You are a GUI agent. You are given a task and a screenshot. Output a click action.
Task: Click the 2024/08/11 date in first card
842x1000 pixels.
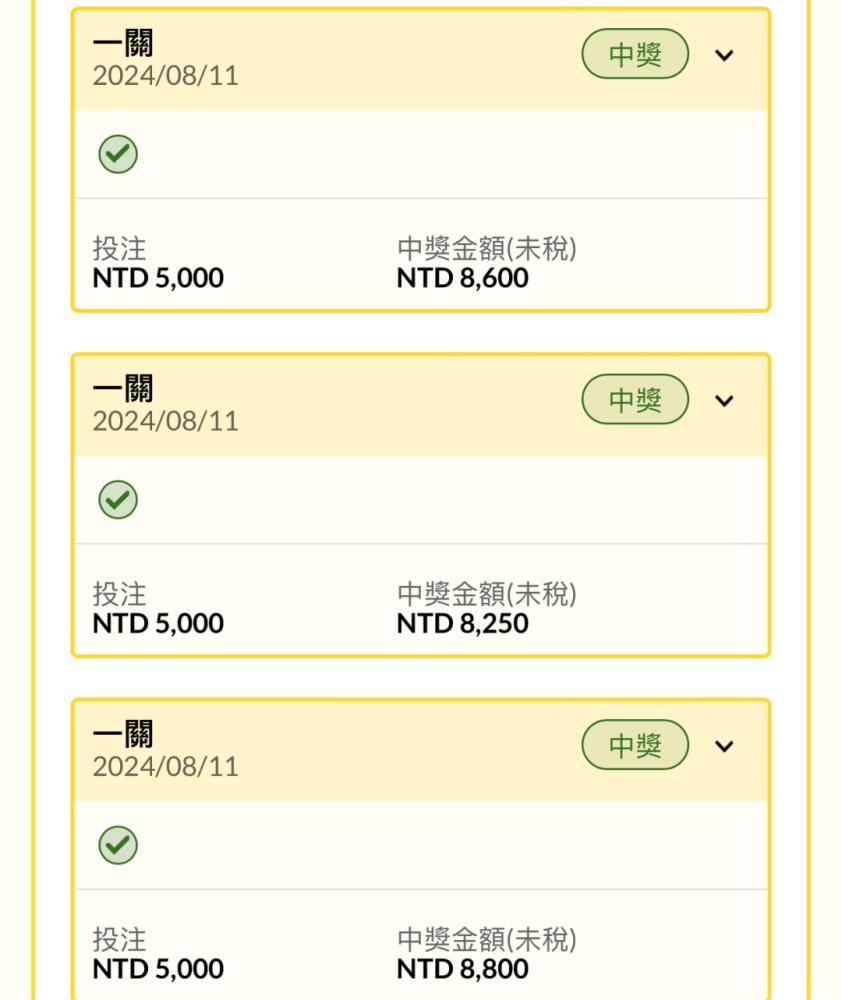click(165, 76)
